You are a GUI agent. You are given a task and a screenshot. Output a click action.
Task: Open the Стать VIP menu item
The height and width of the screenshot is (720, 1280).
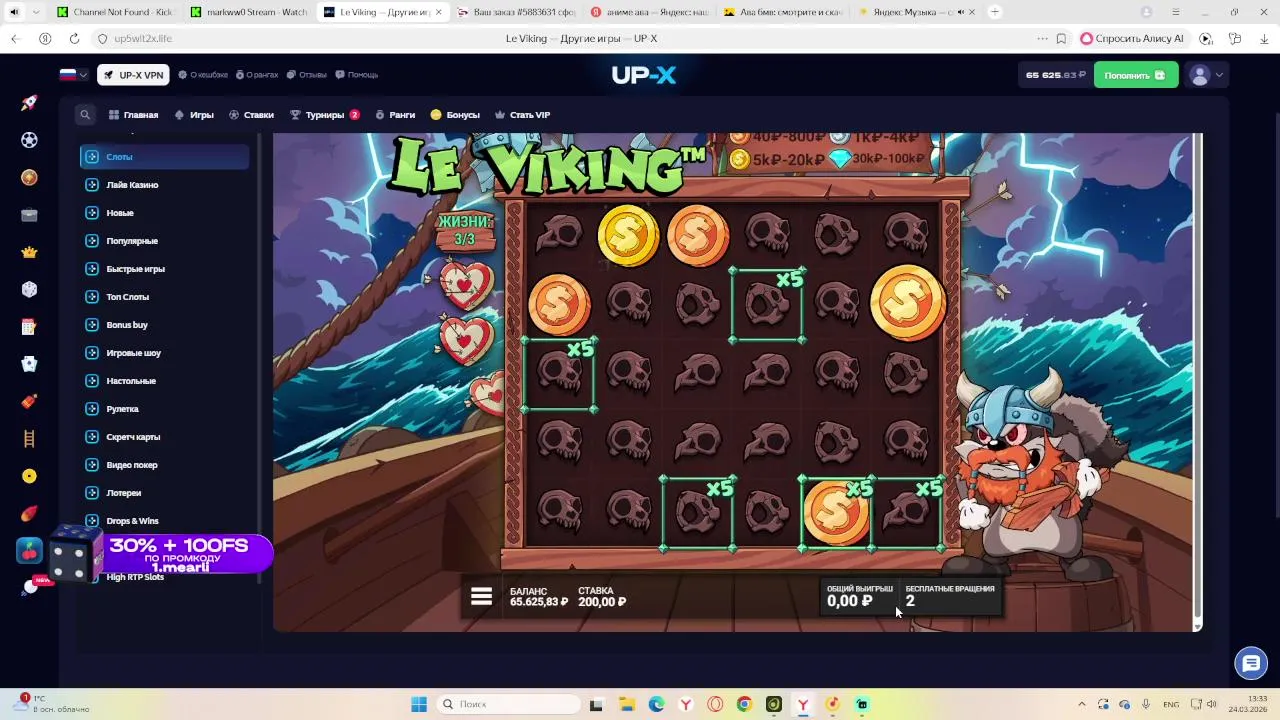click(522, 115)
